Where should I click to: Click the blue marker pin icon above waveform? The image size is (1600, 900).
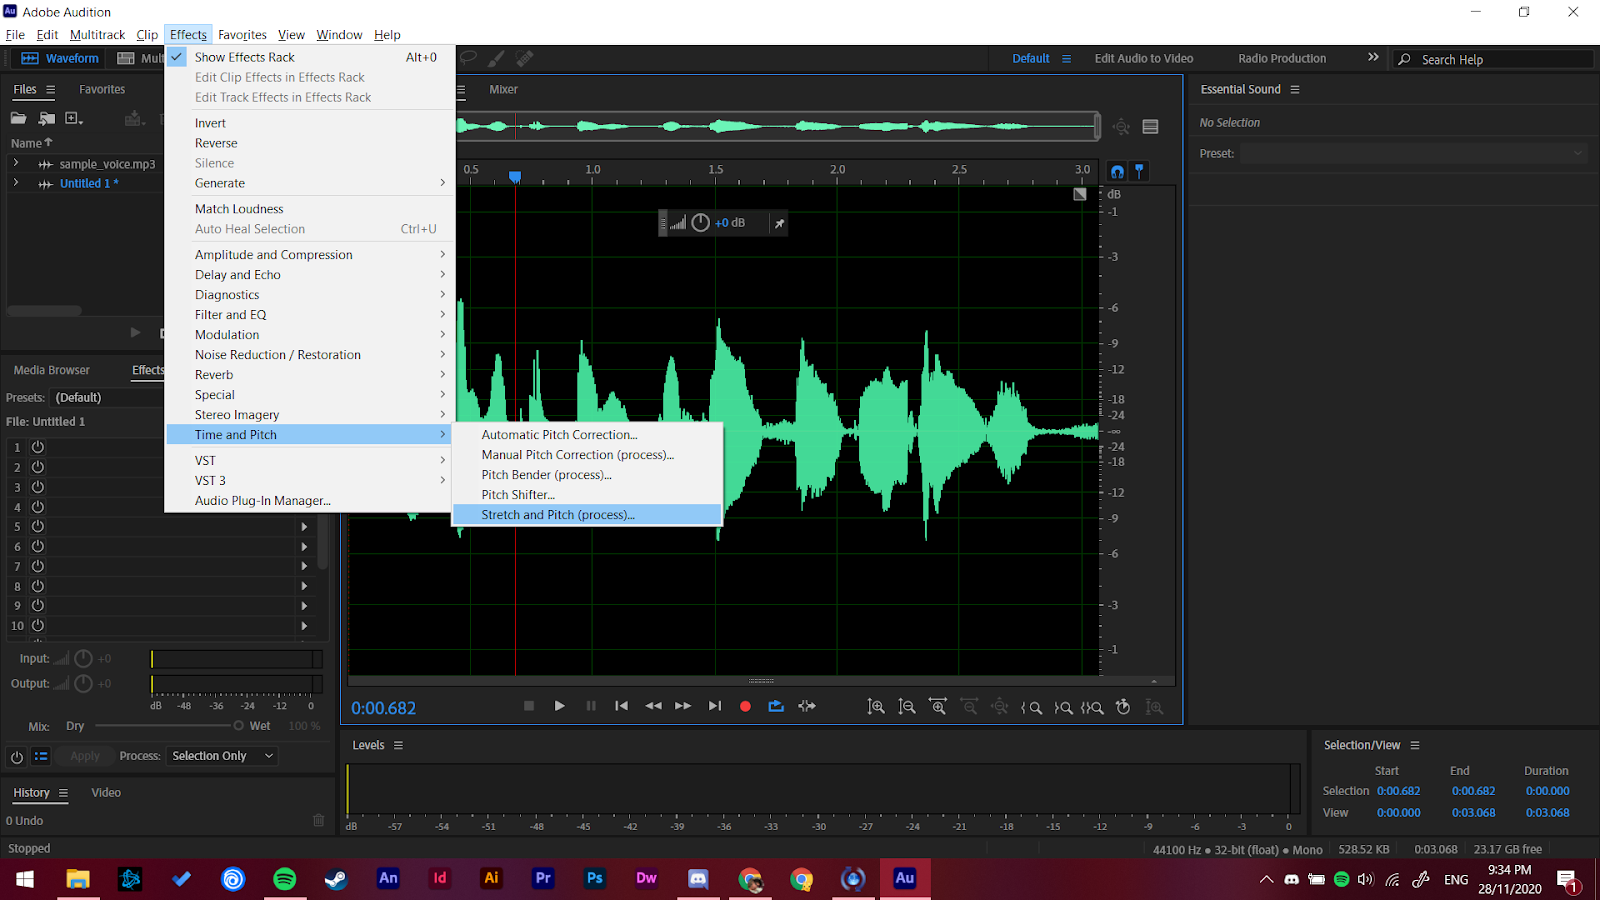pyautogui.click(x=1139, y=171)
